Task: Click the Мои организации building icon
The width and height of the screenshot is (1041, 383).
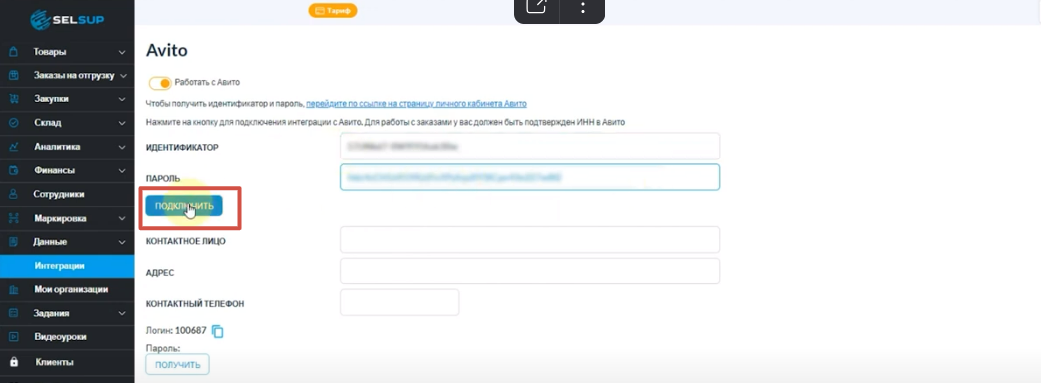Action: coord(13,289)
